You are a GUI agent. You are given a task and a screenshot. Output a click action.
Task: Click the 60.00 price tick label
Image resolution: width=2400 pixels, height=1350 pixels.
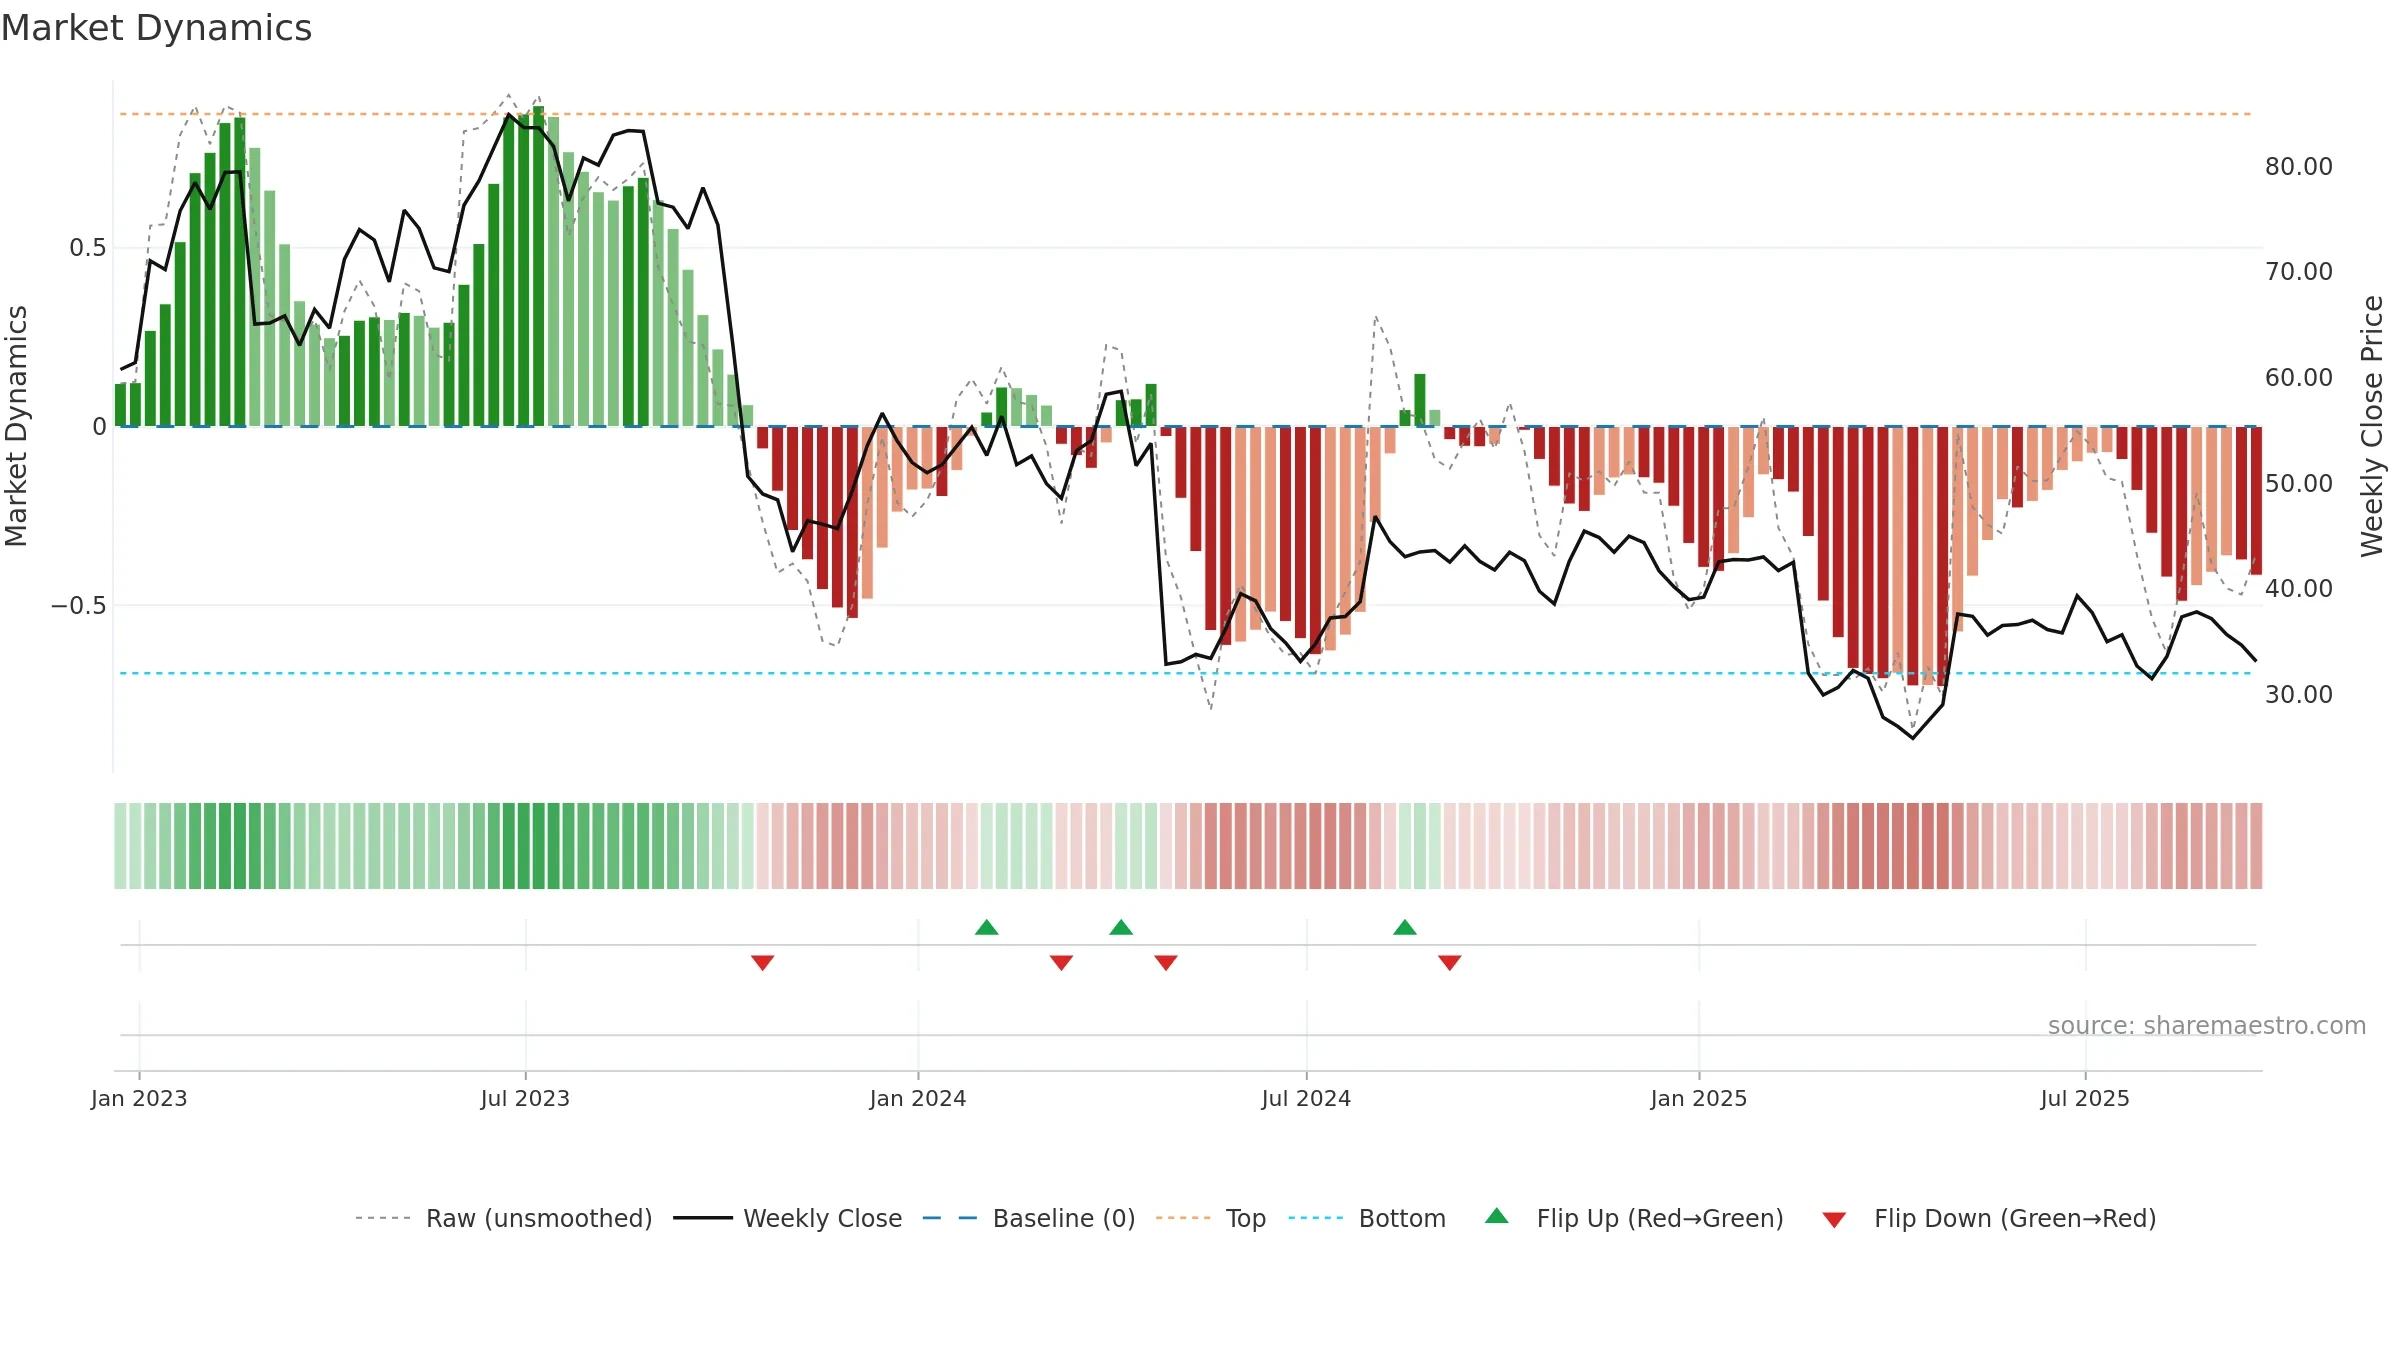pos(2299,378)
